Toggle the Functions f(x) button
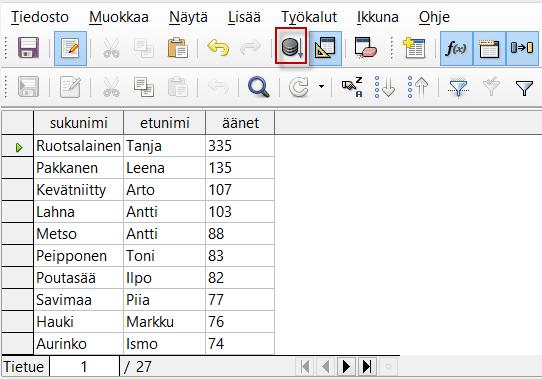Screen dimensions: 542x379 click(x=456, y=48)
